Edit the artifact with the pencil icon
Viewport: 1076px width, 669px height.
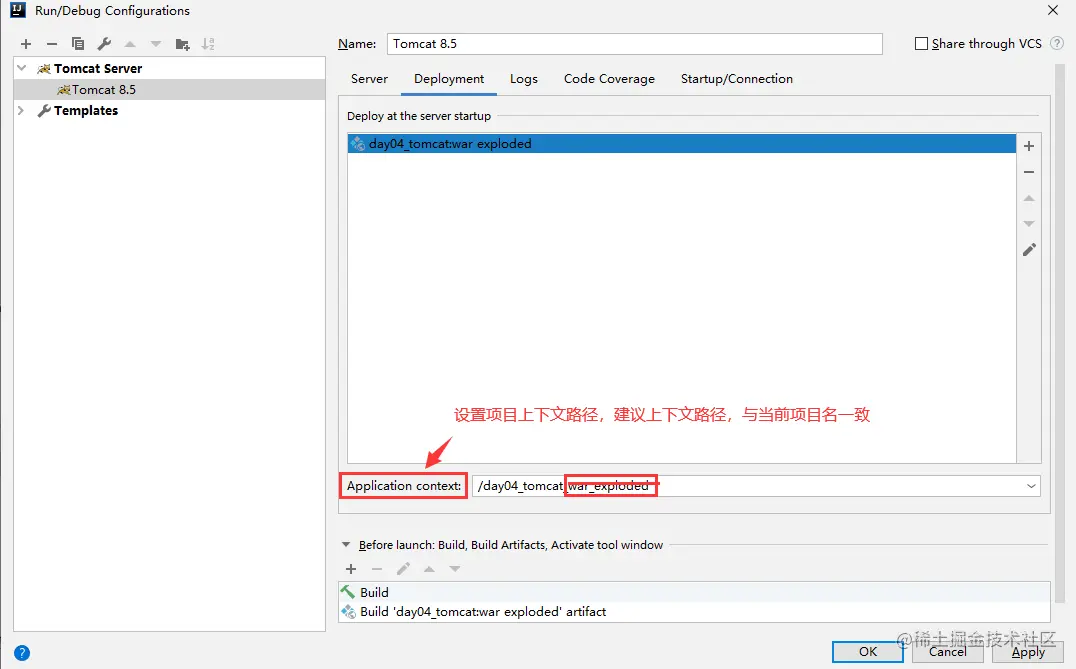click(x=1029, y=250)
